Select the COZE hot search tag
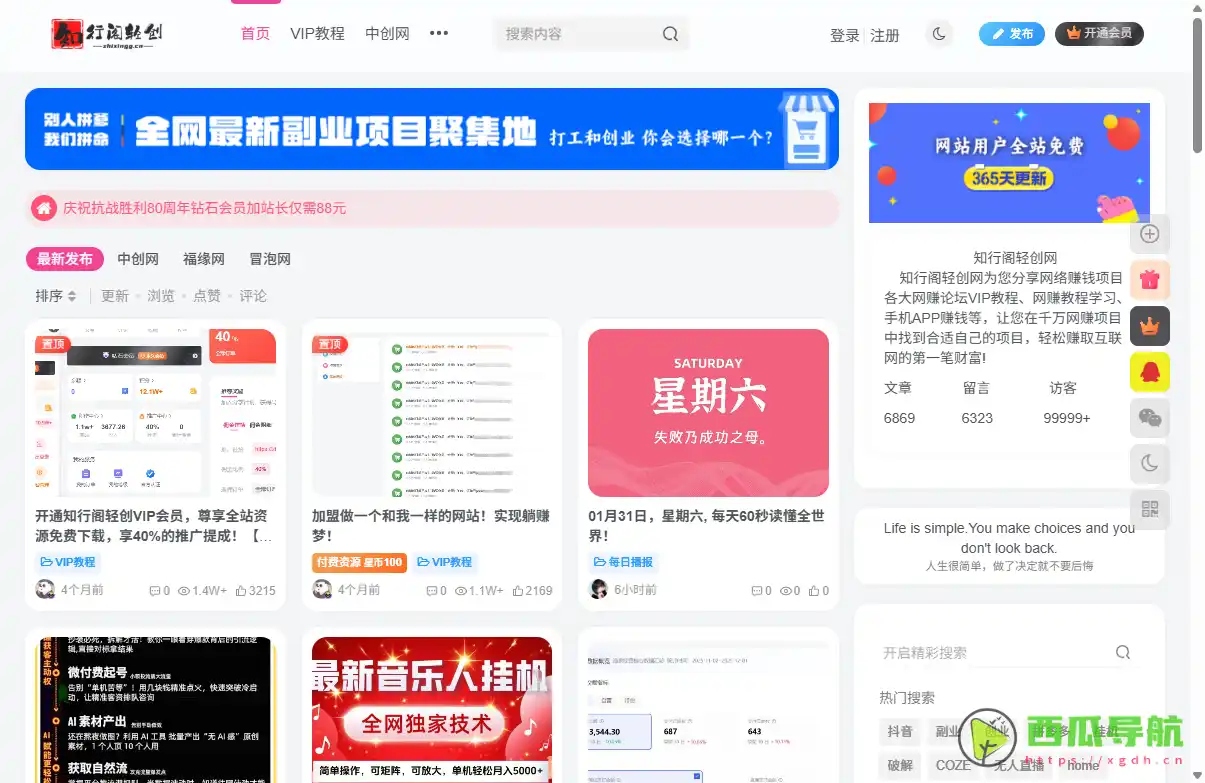Image resolution: width=1205 pixels, height=783 pixels. click(x=954, y=765)
